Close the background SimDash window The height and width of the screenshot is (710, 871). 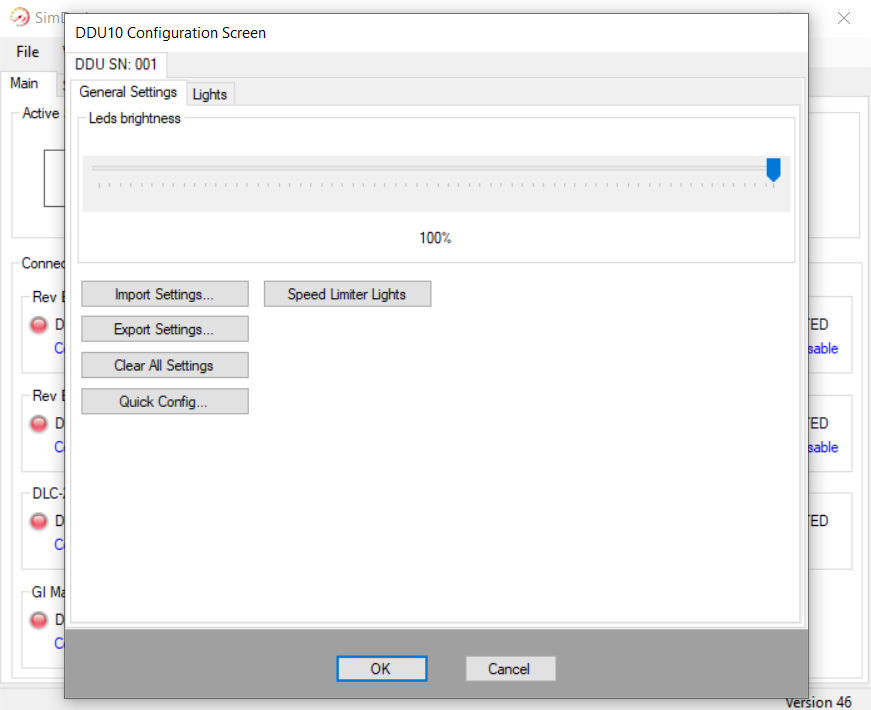tap(844, 18)
